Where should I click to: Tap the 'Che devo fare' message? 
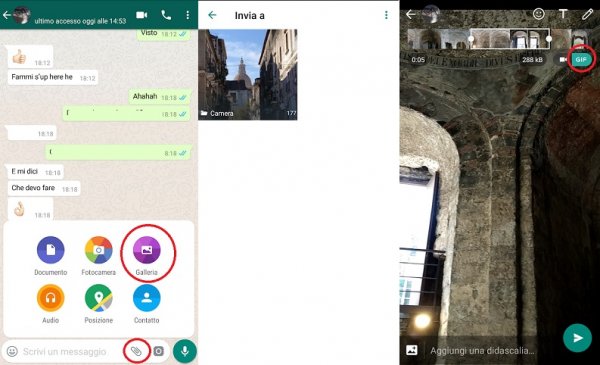44,188
